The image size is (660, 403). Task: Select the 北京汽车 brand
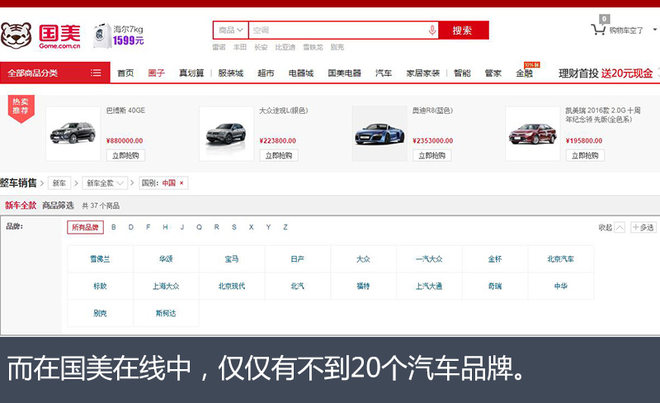561,259
